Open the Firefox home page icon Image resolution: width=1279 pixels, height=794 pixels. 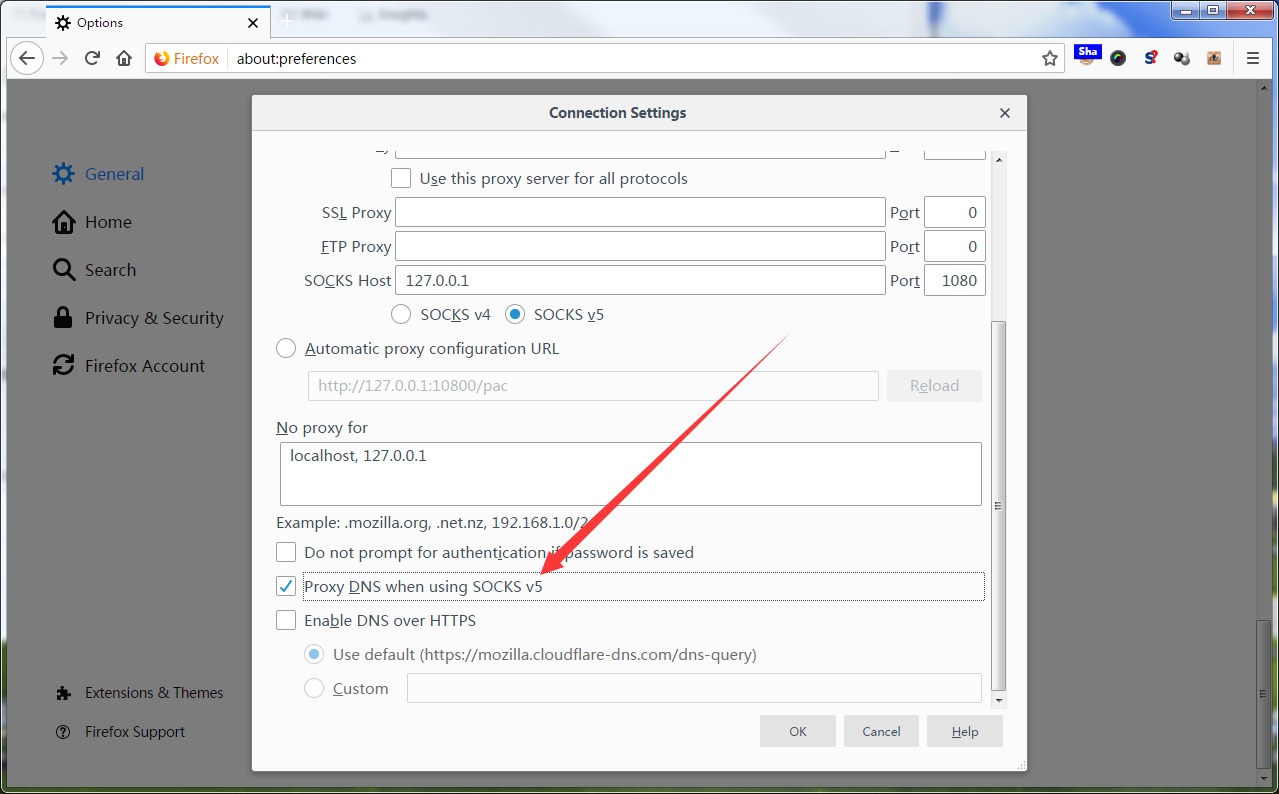point(124,58)
